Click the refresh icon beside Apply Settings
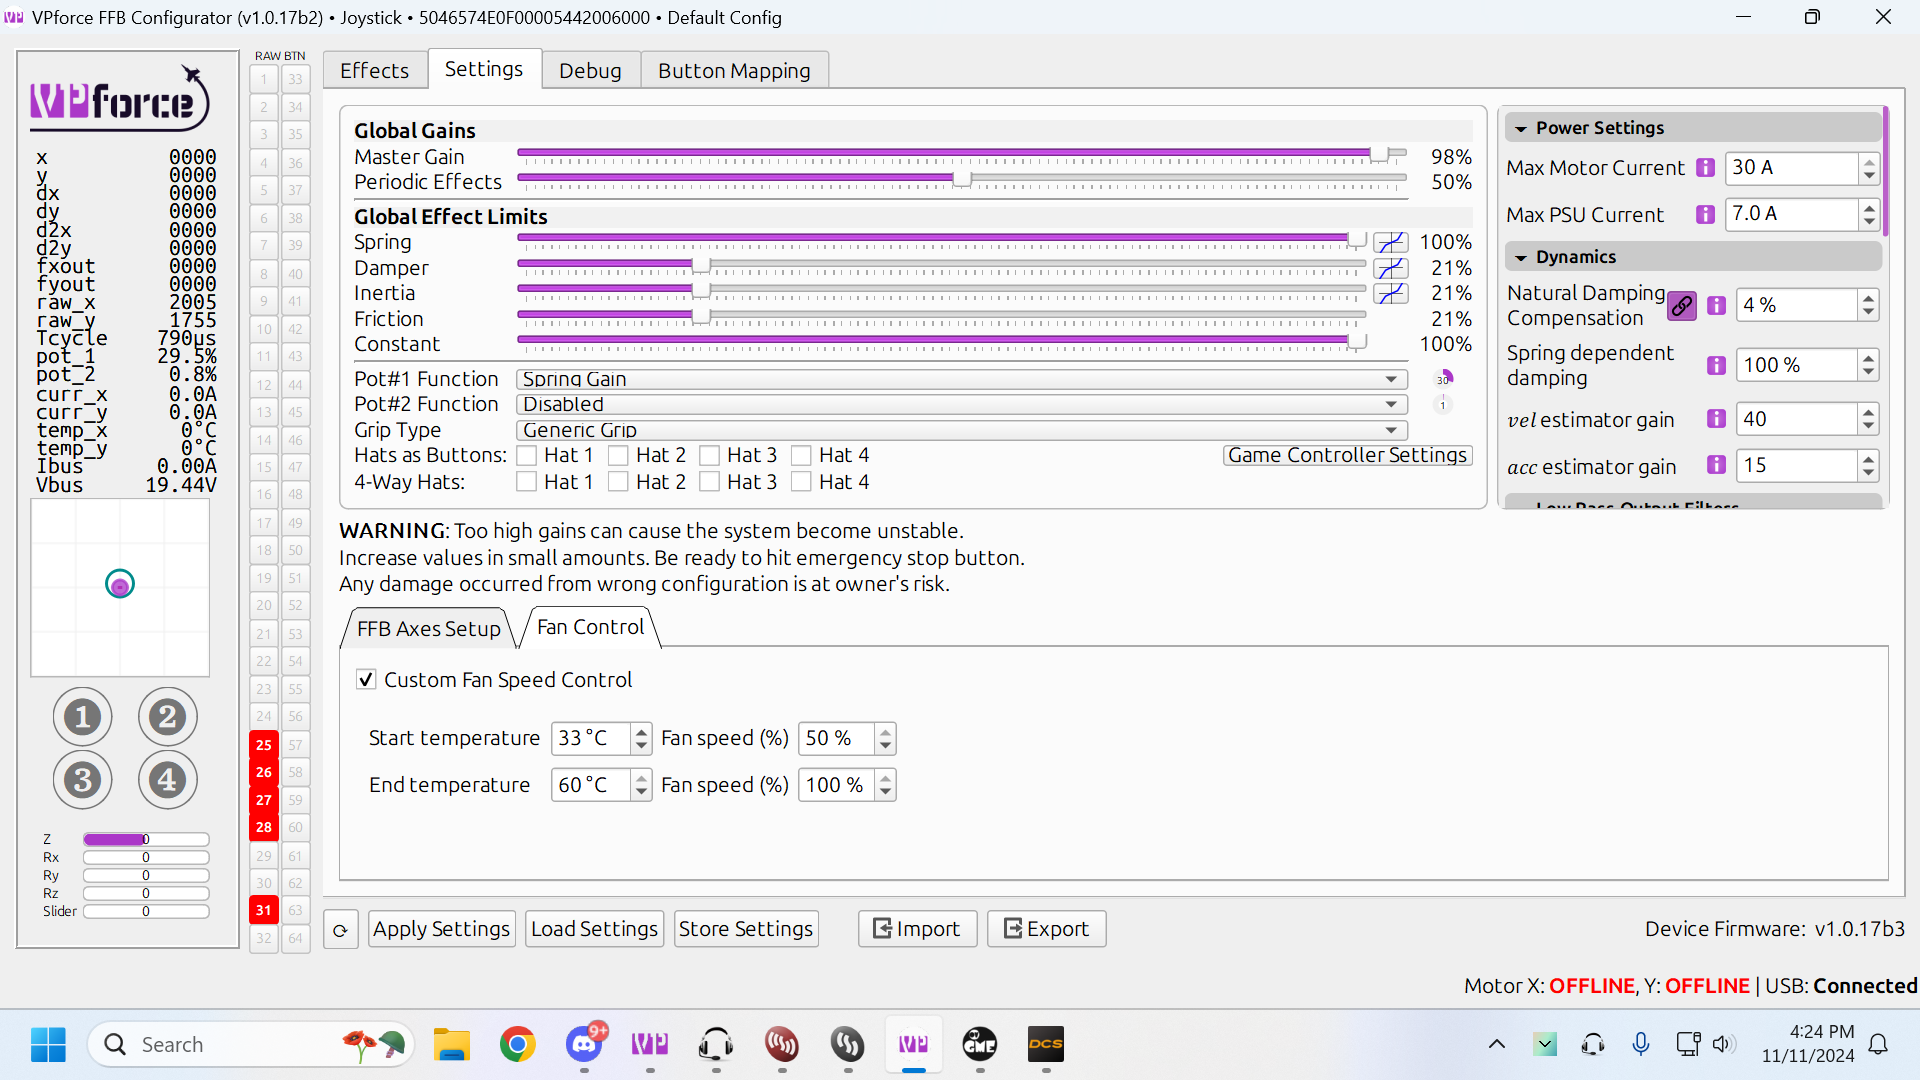The image size is (1920, 1080). [341, 930]
